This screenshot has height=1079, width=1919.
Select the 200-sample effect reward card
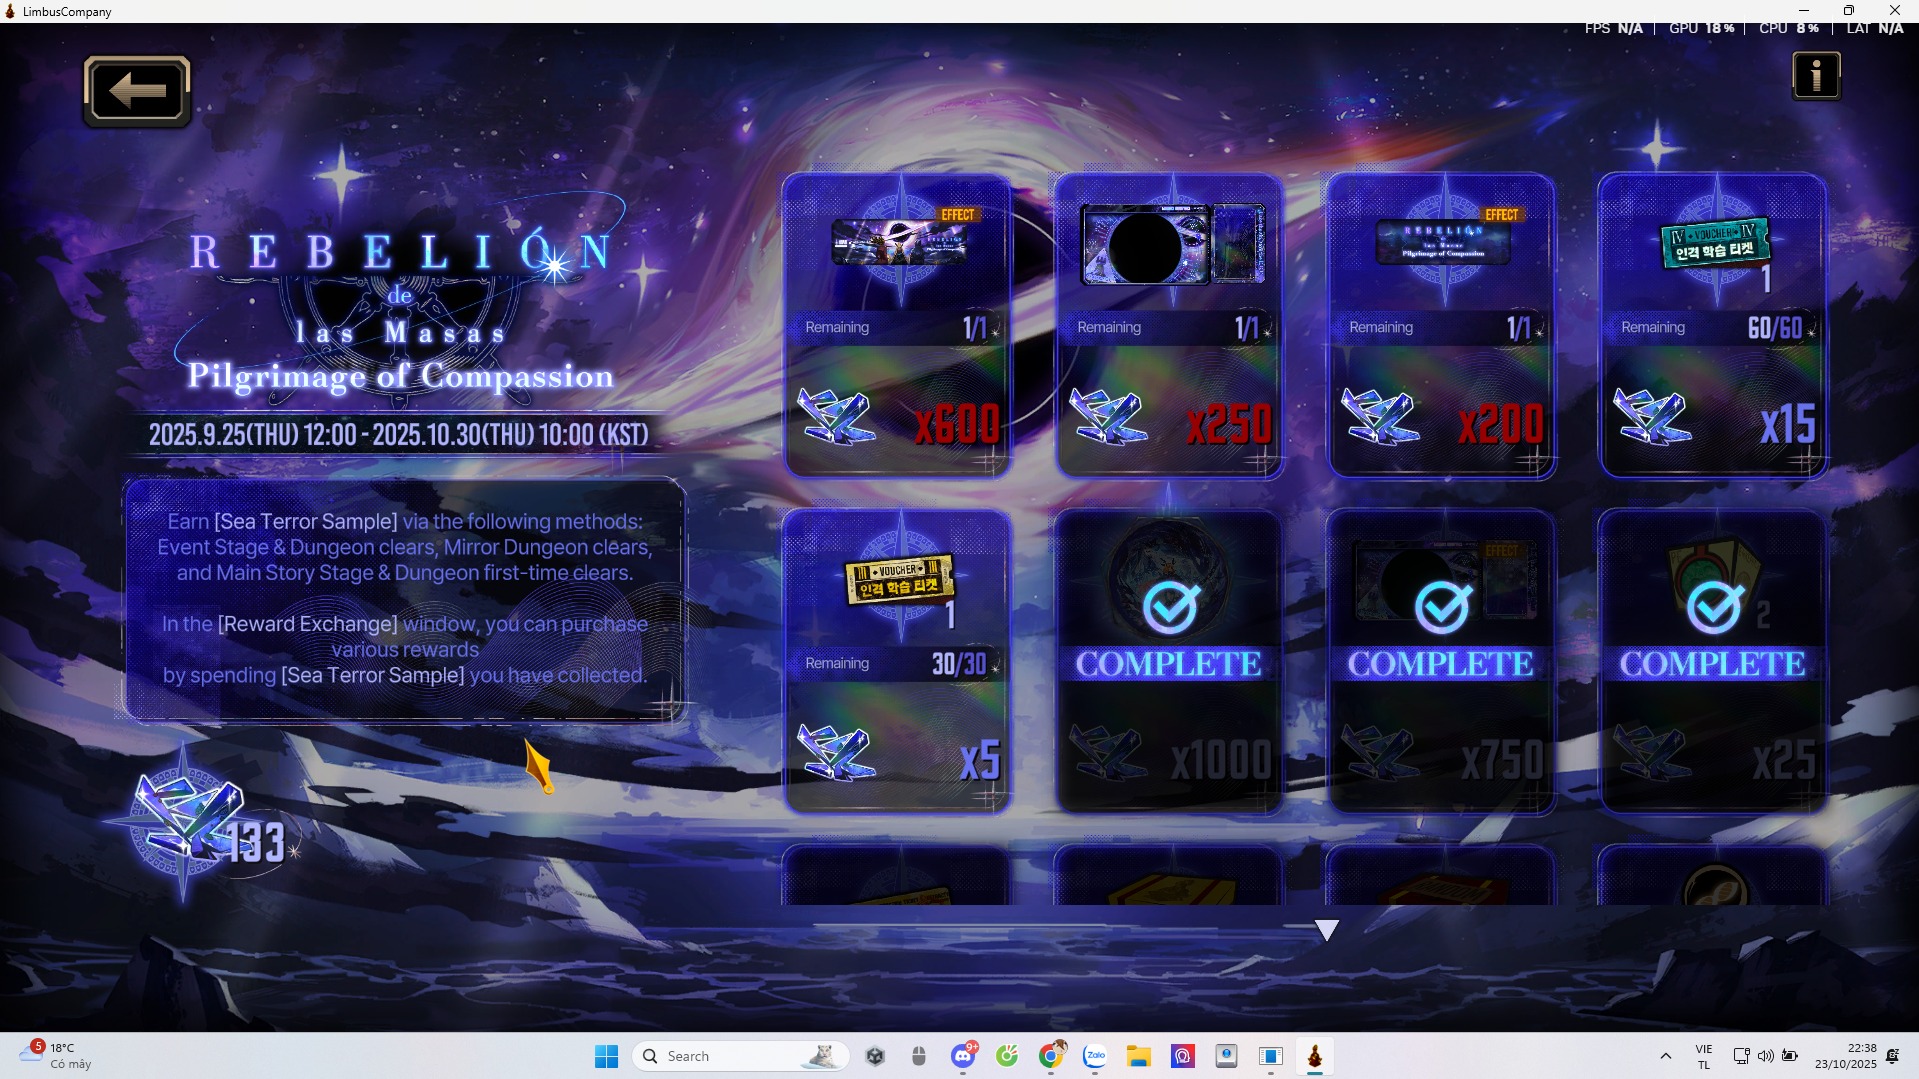(1441, 326)
